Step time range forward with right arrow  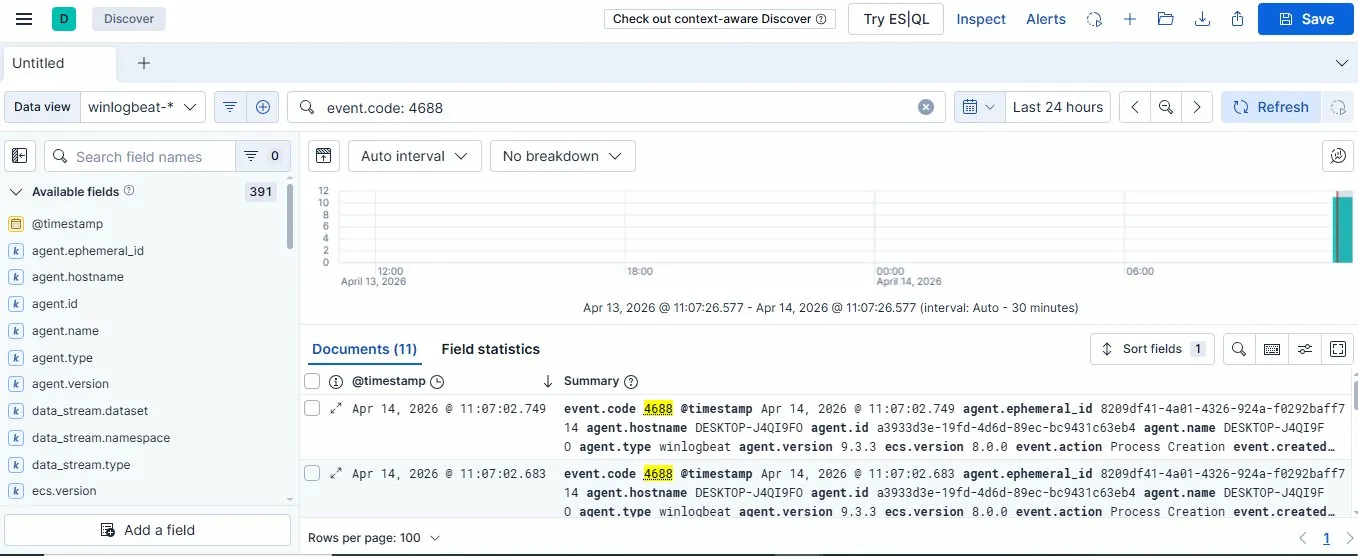click(1197, 107)
